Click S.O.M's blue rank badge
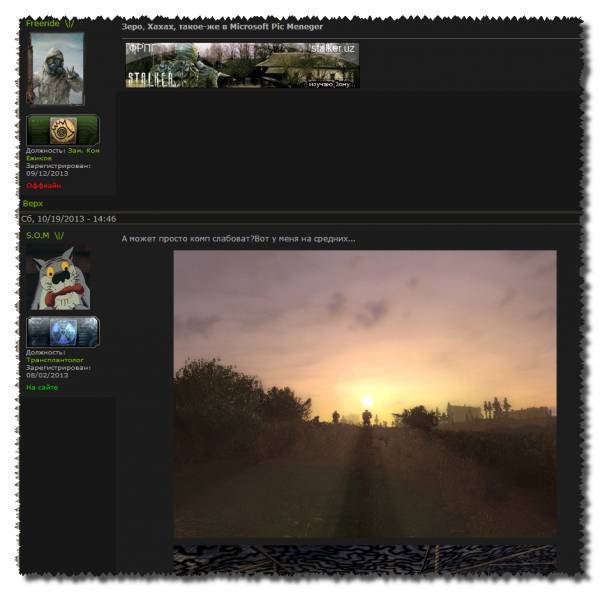600x592 pixels. tap(62, 331)
